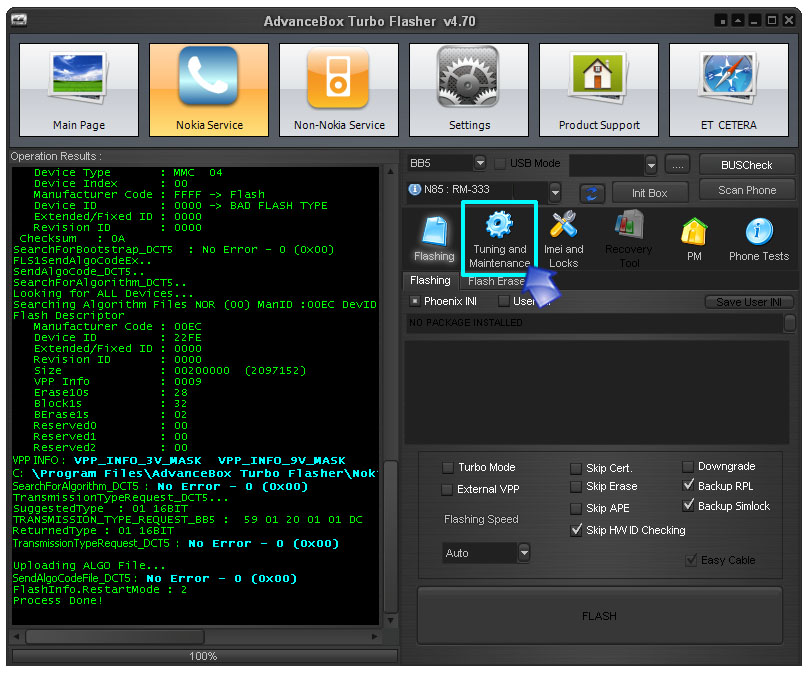Open the ET CETERA compass section
The width and height of the screenshot is (809, 700).
[729, 90]
